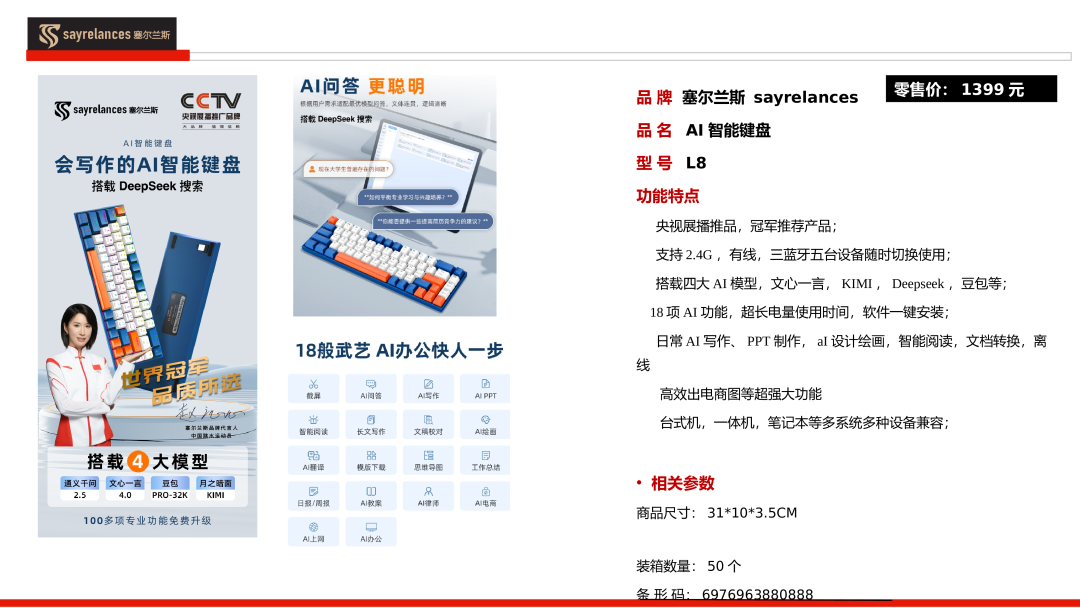Select the AI翻译 tile
The image size is (1080, 608).
(313, 460)
